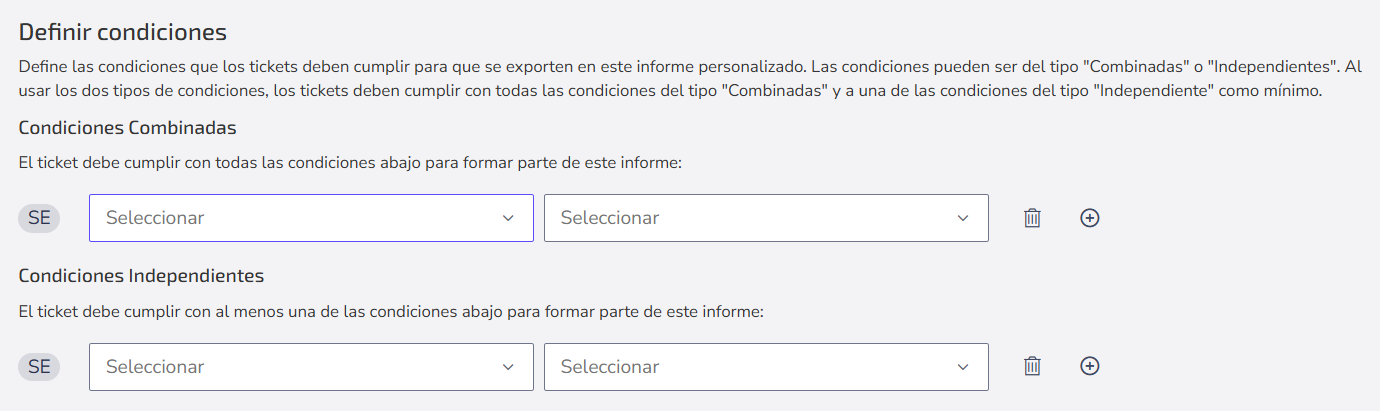Open second Seleccionar dropdown under Condiciones Independientes

coord(766,367)
